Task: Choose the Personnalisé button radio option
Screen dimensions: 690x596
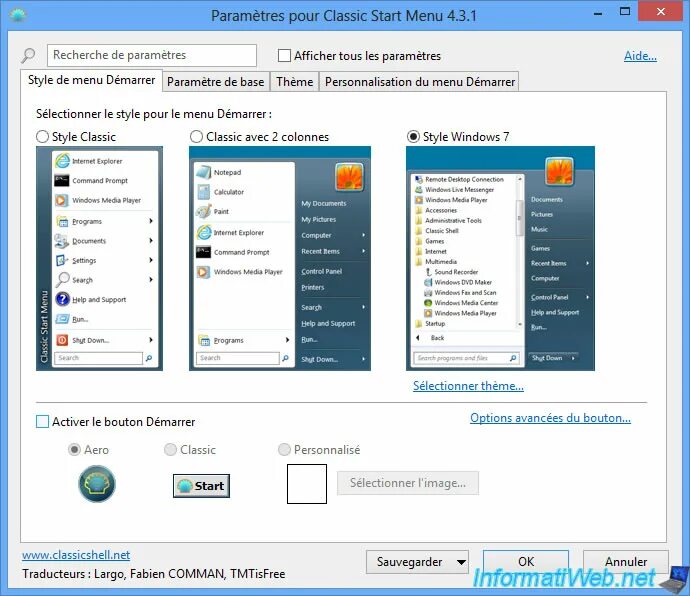Action: click(x=284, y=449)
